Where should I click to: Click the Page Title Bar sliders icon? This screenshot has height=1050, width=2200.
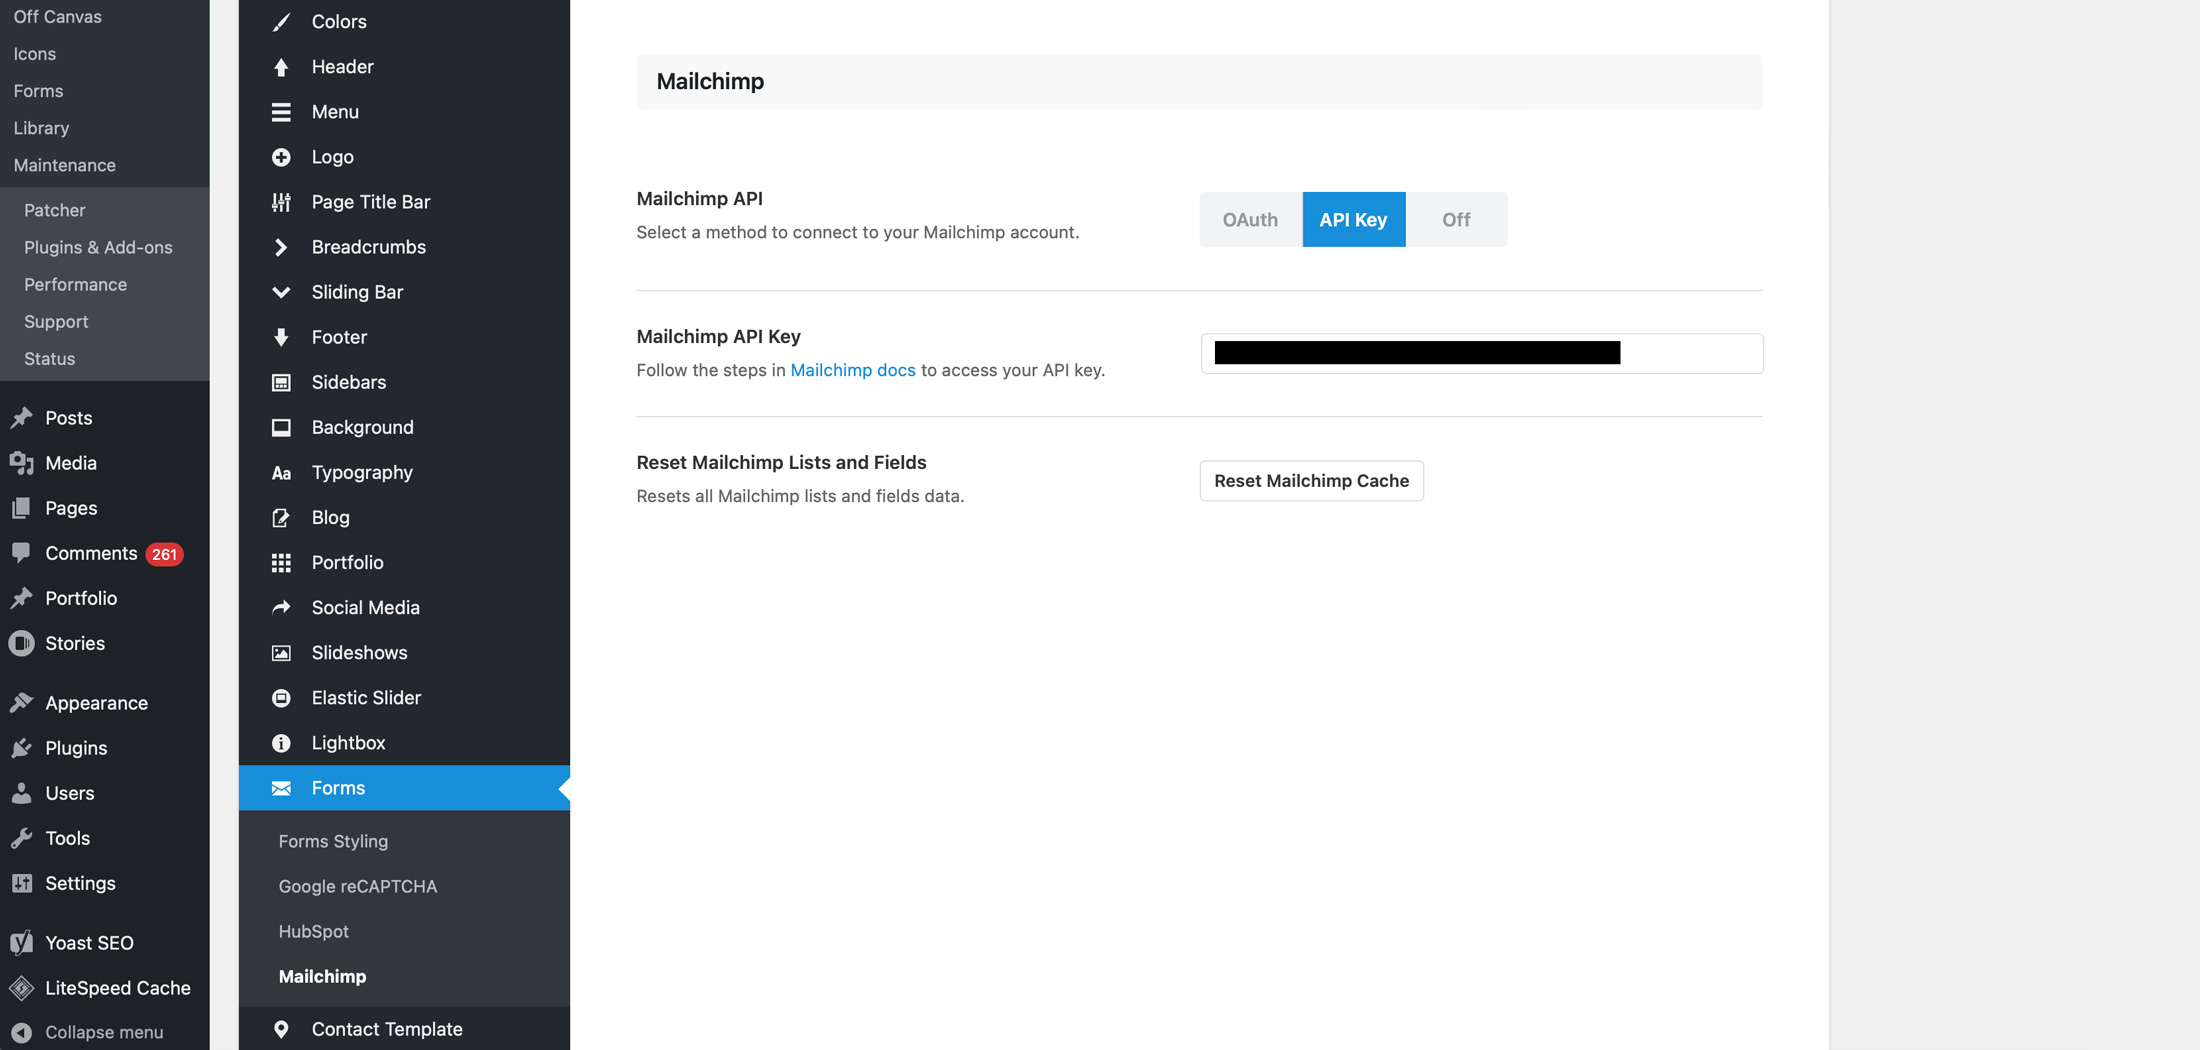coord(281,202)
